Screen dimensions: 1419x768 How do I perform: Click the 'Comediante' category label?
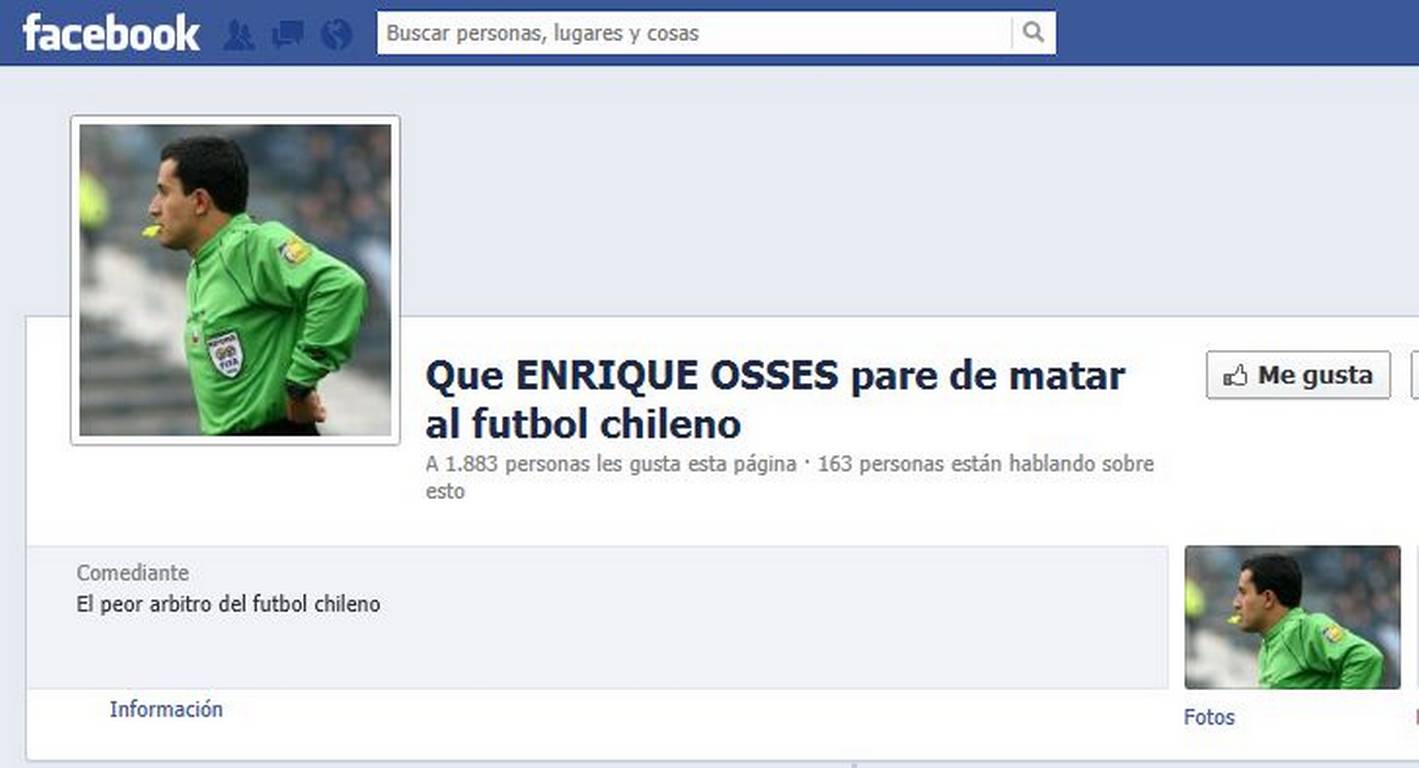132,573
